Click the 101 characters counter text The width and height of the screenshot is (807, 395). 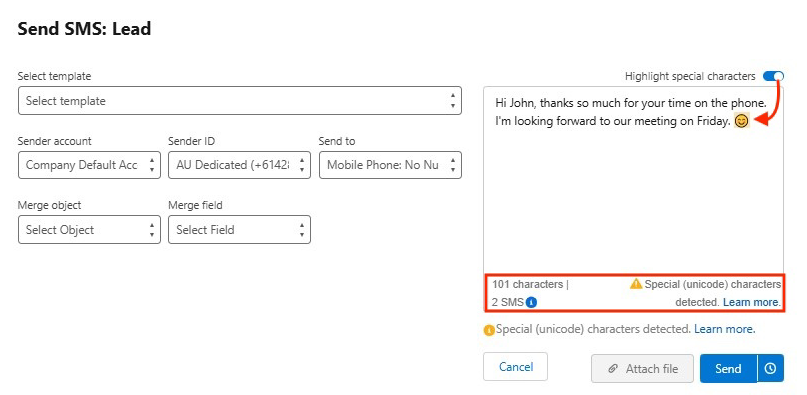[x=528, y=284]
